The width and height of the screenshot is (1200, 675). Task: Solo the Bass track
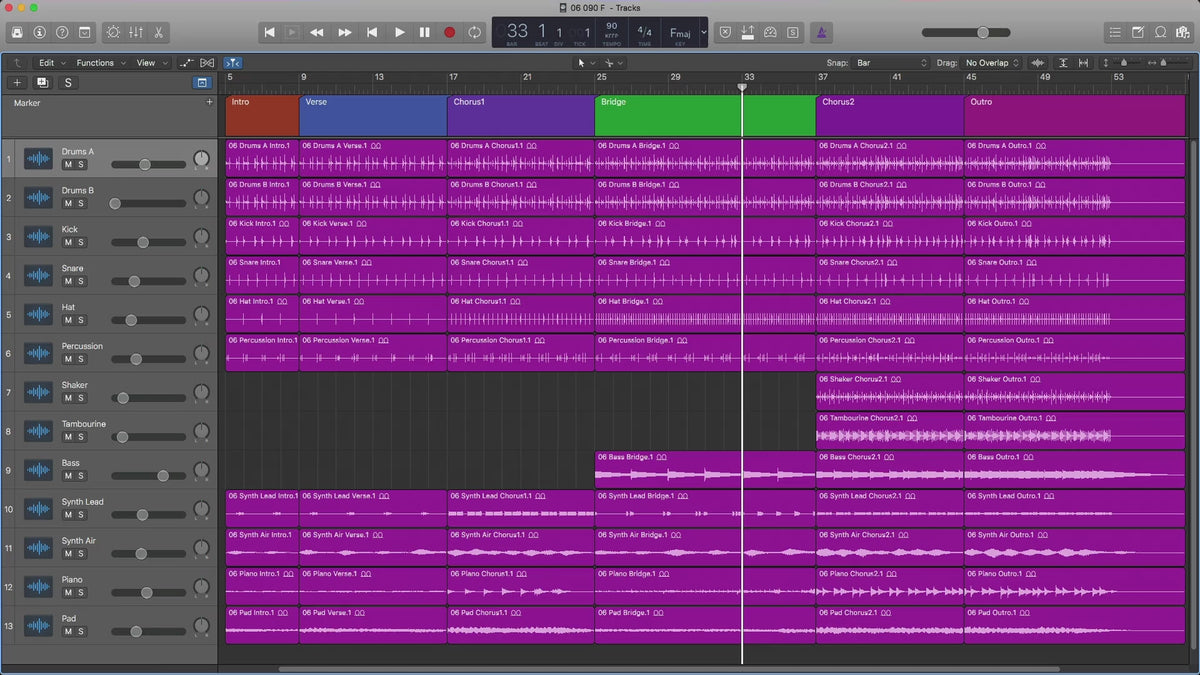point(81,476)
